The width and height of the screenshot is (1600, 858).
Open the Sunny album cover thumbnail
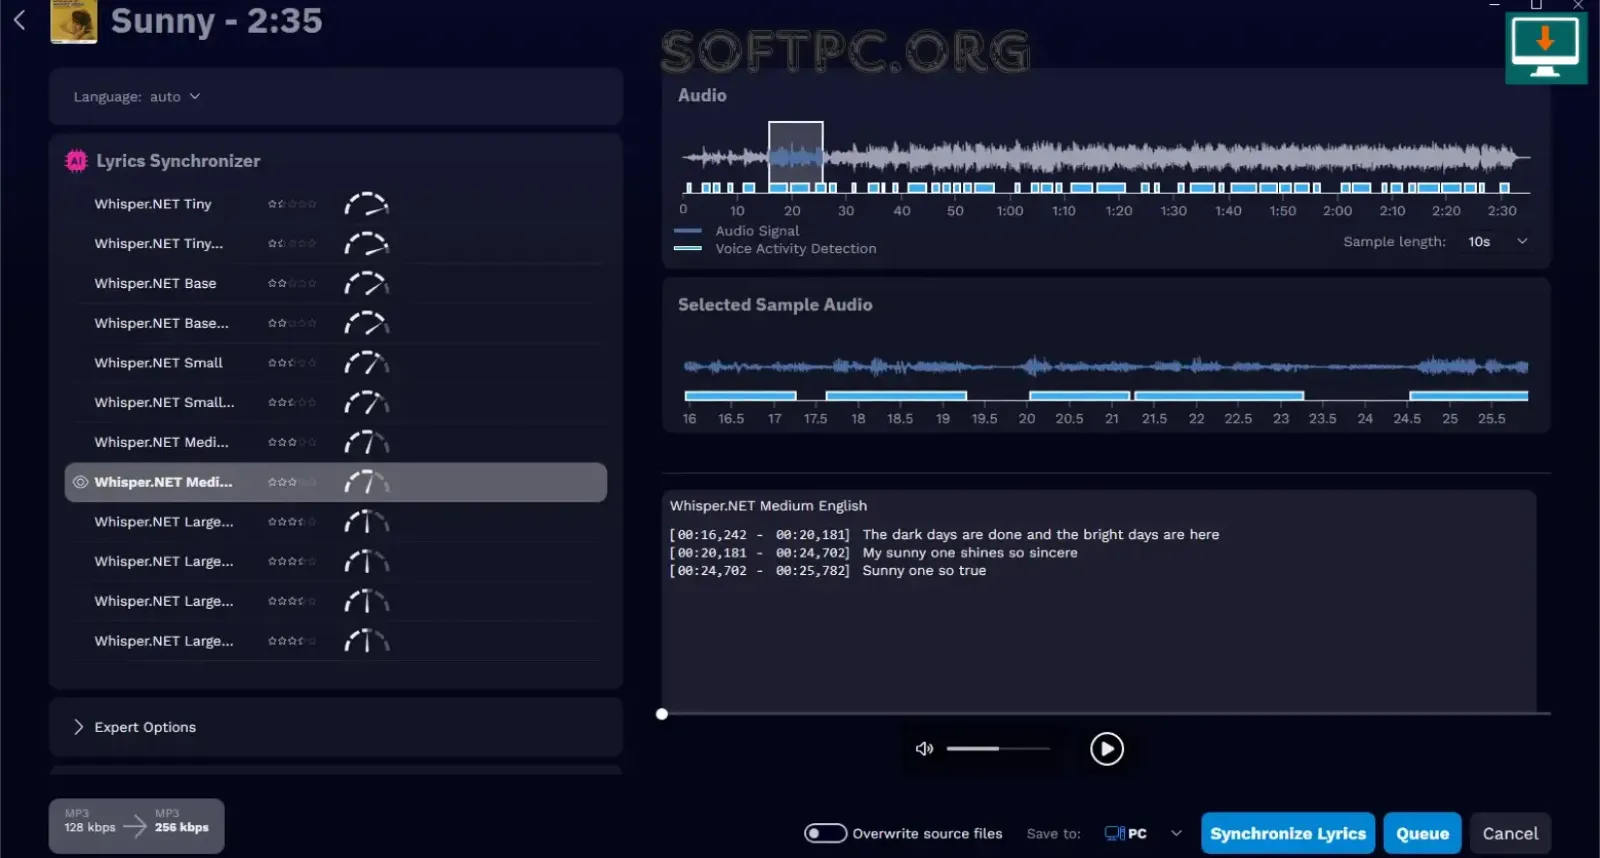[74, 21]
